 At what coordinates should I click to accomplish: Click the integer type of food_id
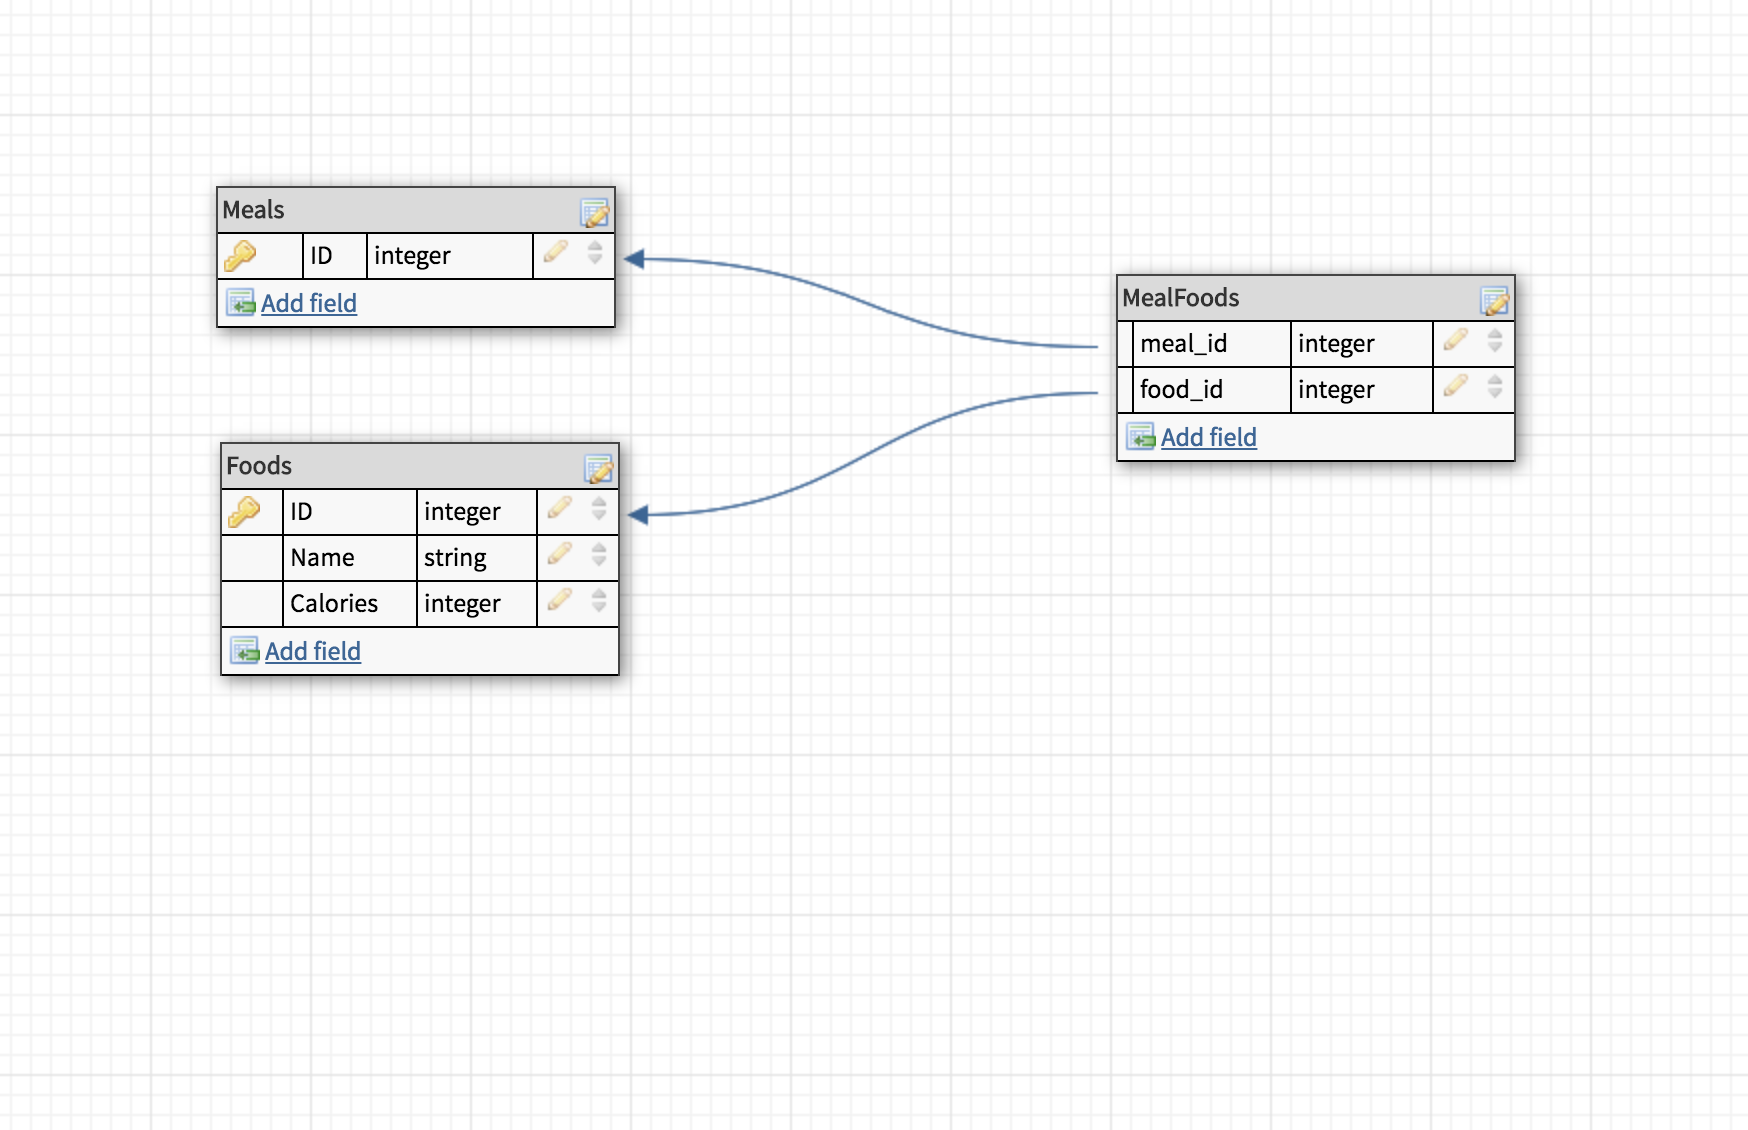coord(1336,390)
